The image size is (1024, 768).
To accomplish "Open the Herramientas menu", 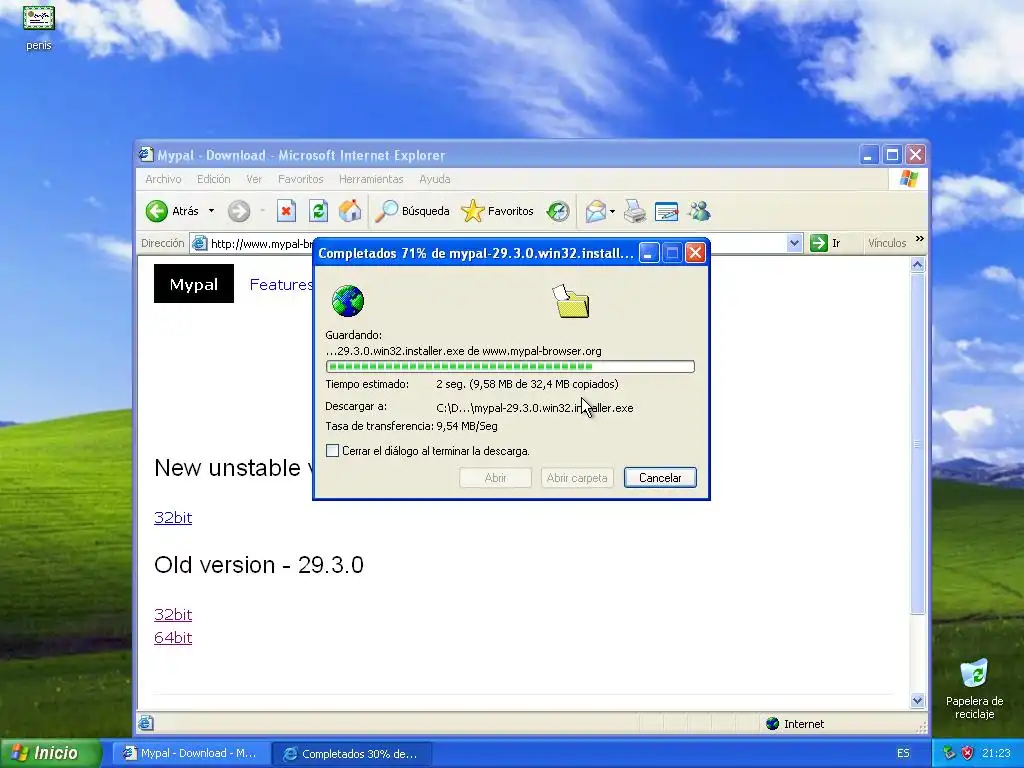I will (x=371, y=179).
